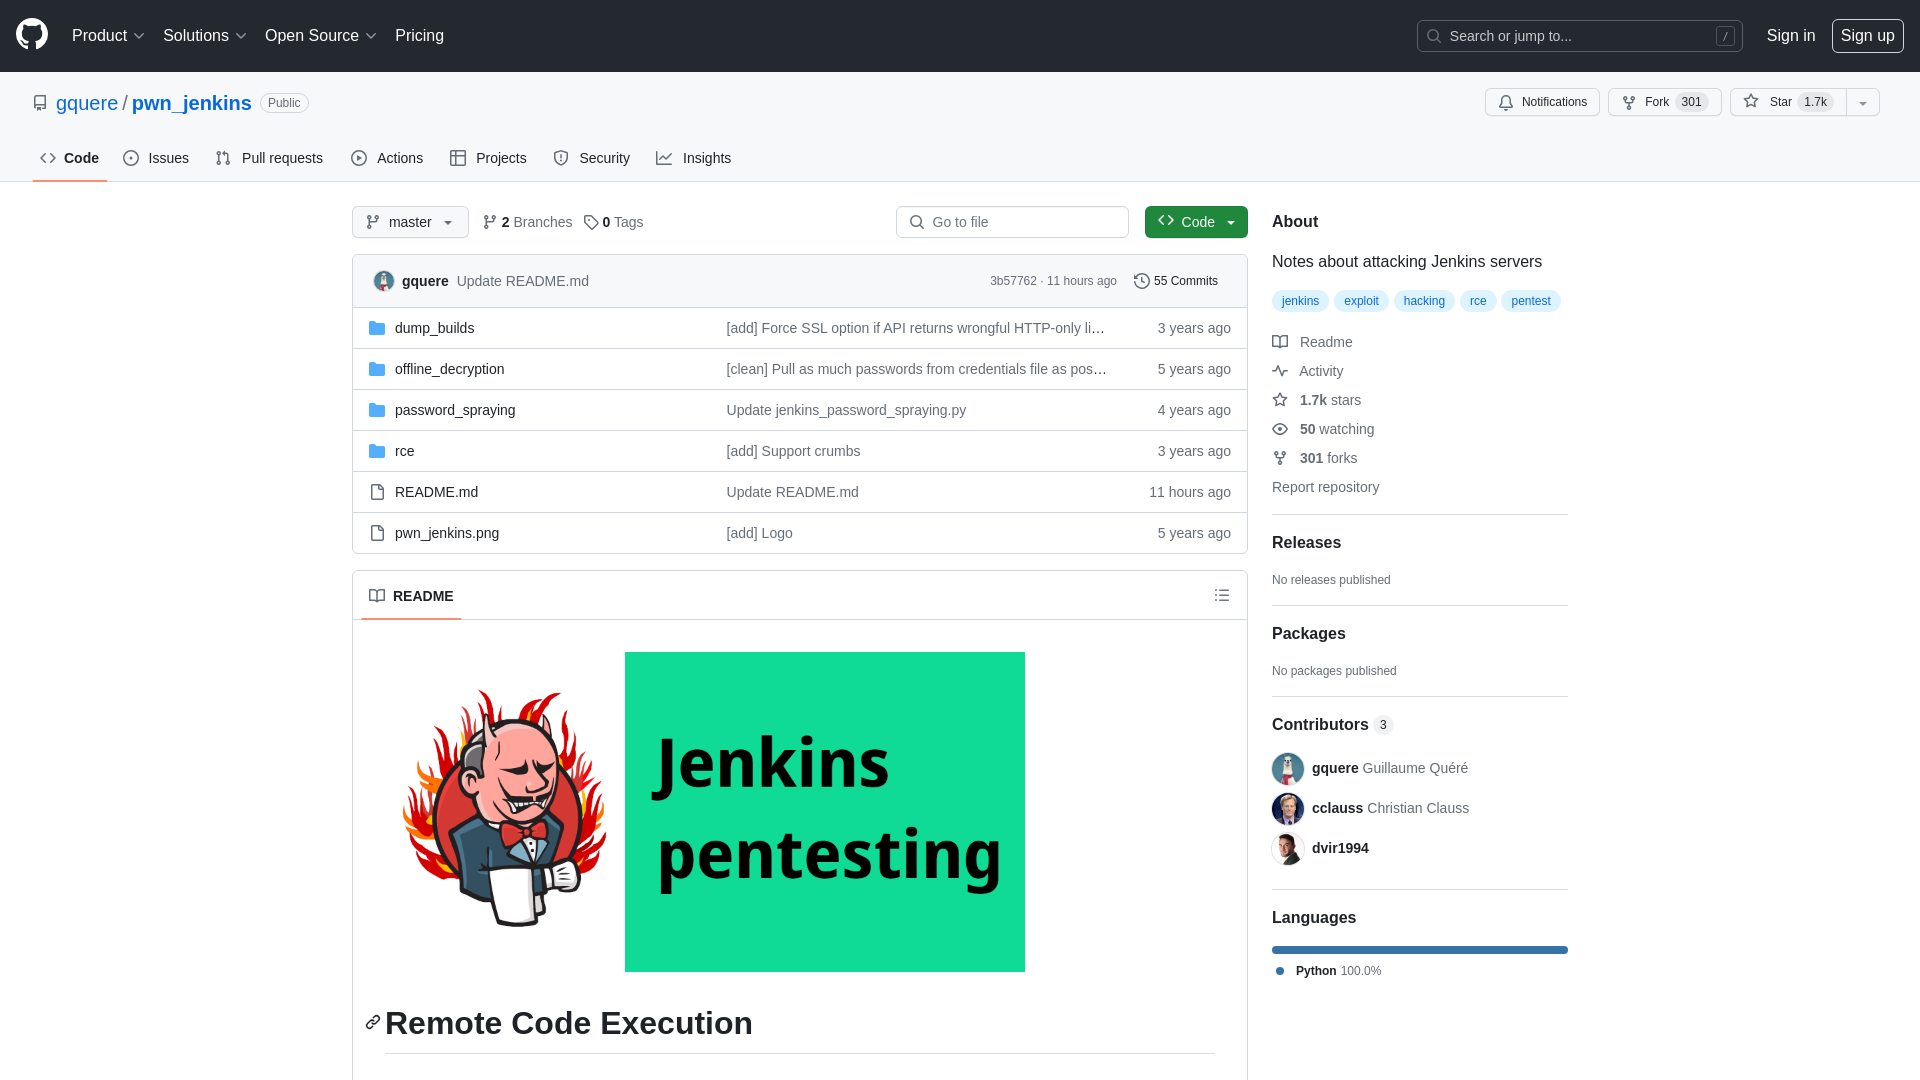Click dvir1994 contributor avatar
The height and width of the screenshot is (1080, 1920).
point(1288,848)
